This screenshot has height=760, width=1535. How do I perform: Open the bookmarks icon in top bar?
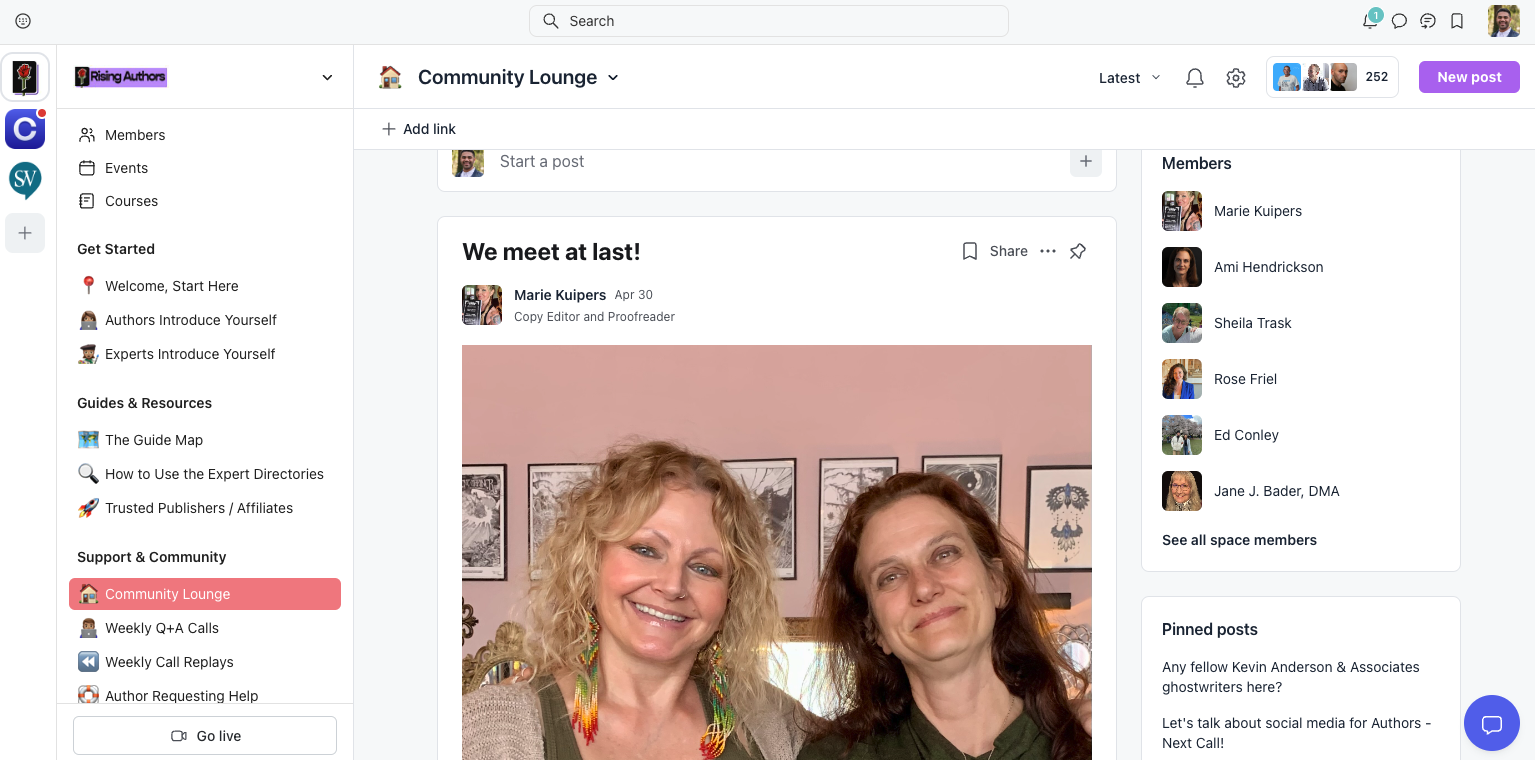[1457, 21]
